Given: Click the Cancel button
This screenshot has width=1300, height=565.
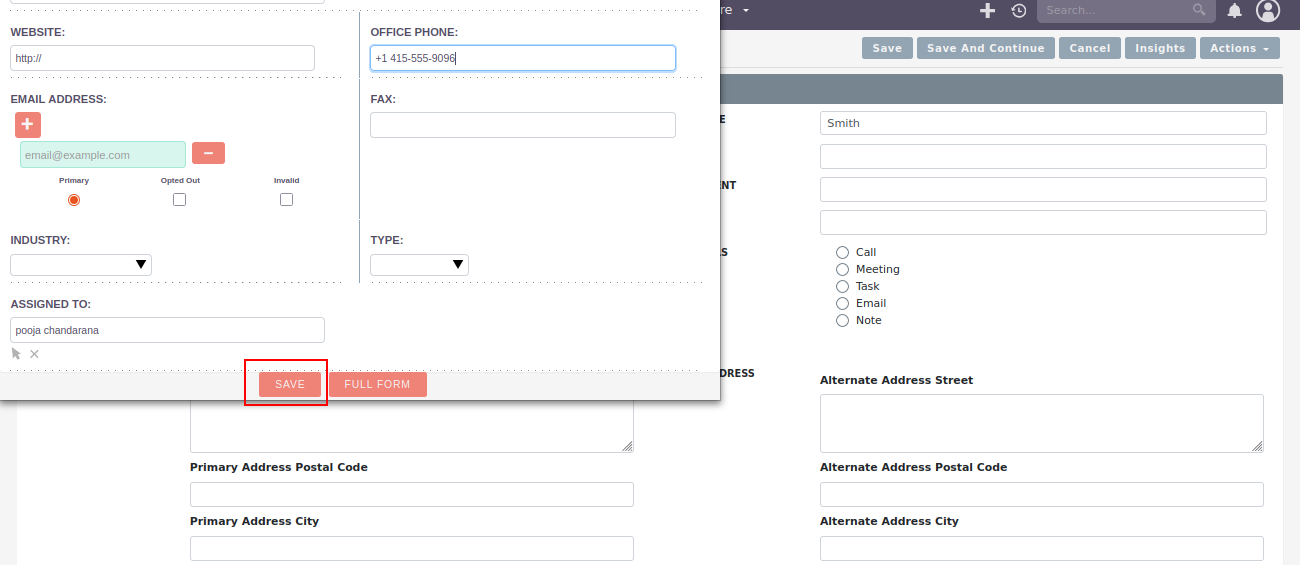Looking at the screenshot, I should tap(1090, 48).
